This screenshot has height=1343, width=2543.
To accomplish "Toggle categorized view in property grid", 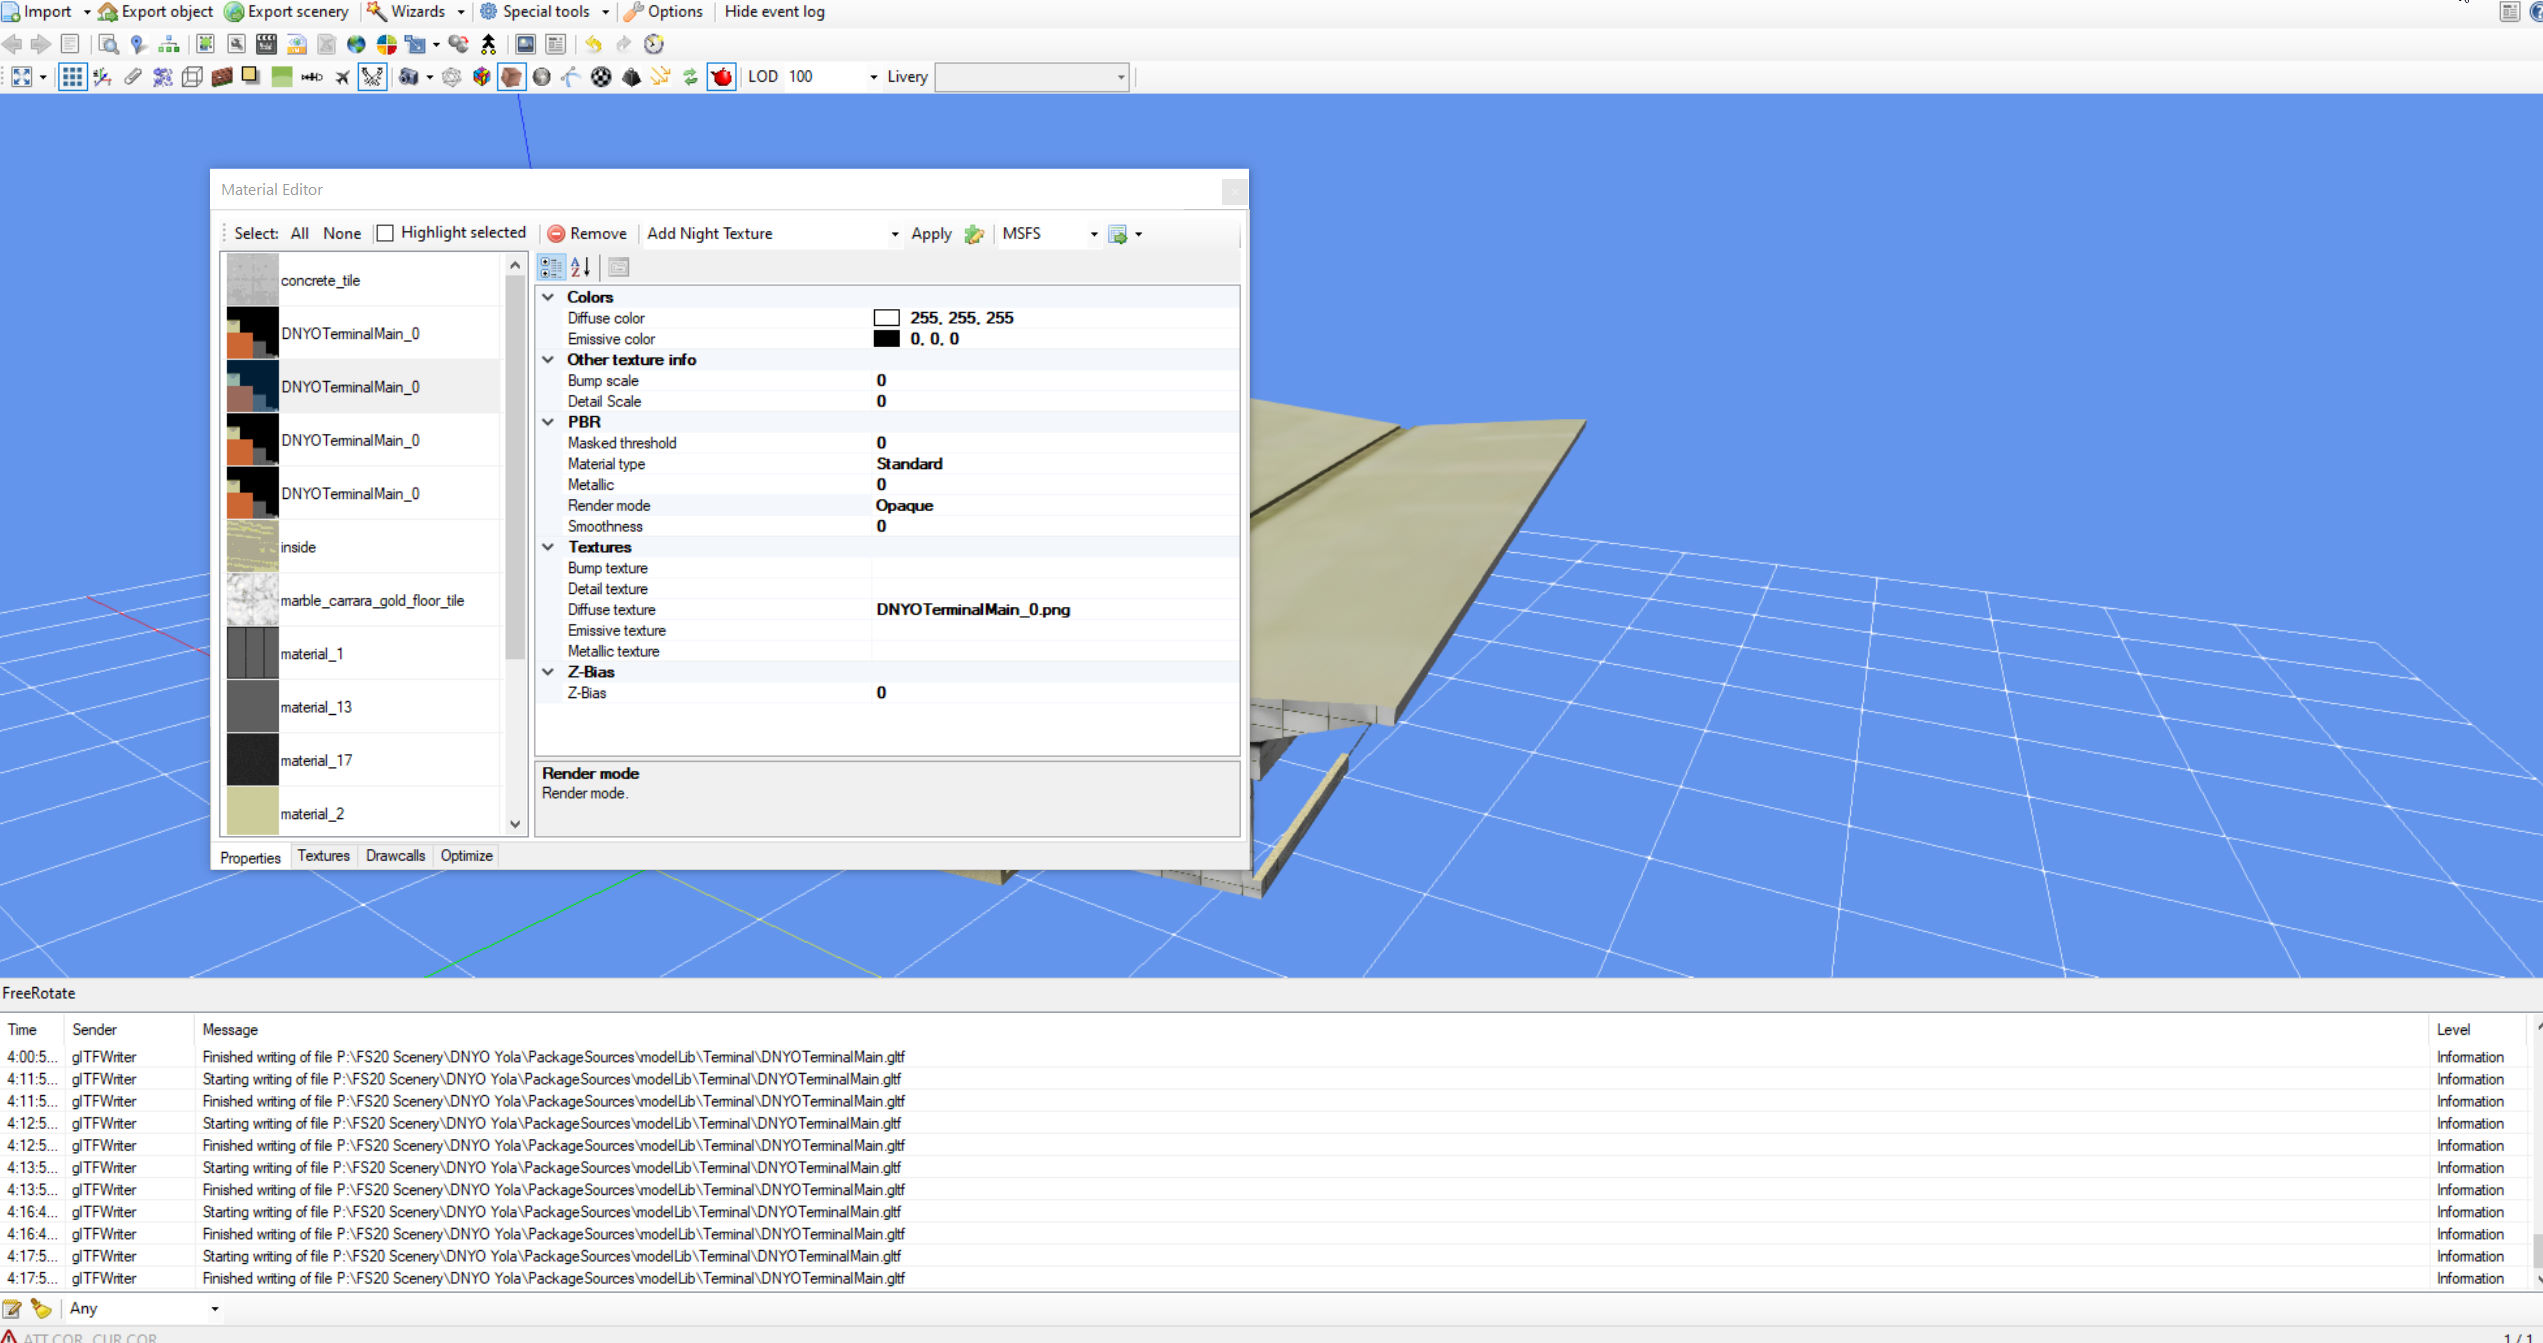I will 550,267.
